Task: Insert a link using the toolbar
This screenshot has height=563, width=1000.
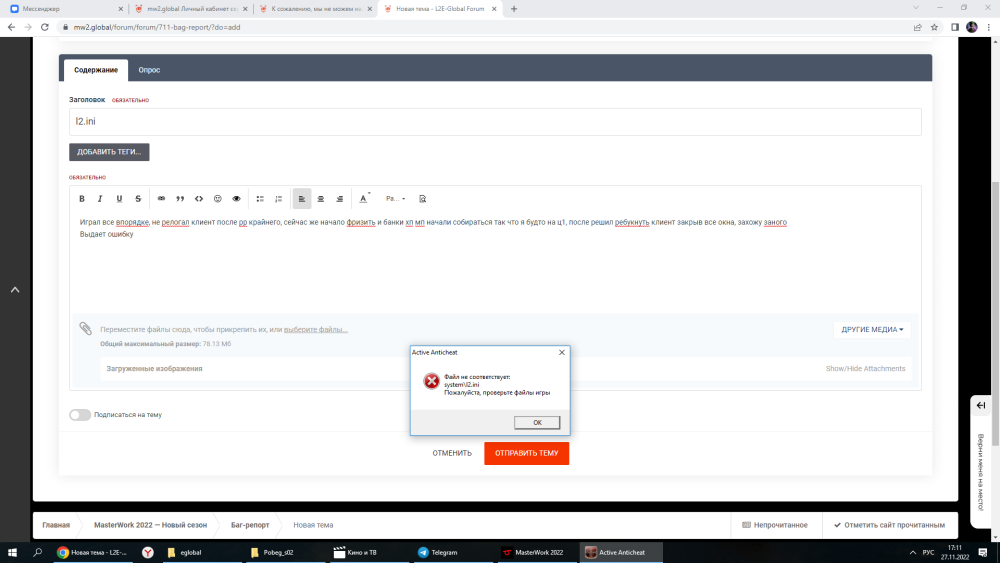Action: 161,199
